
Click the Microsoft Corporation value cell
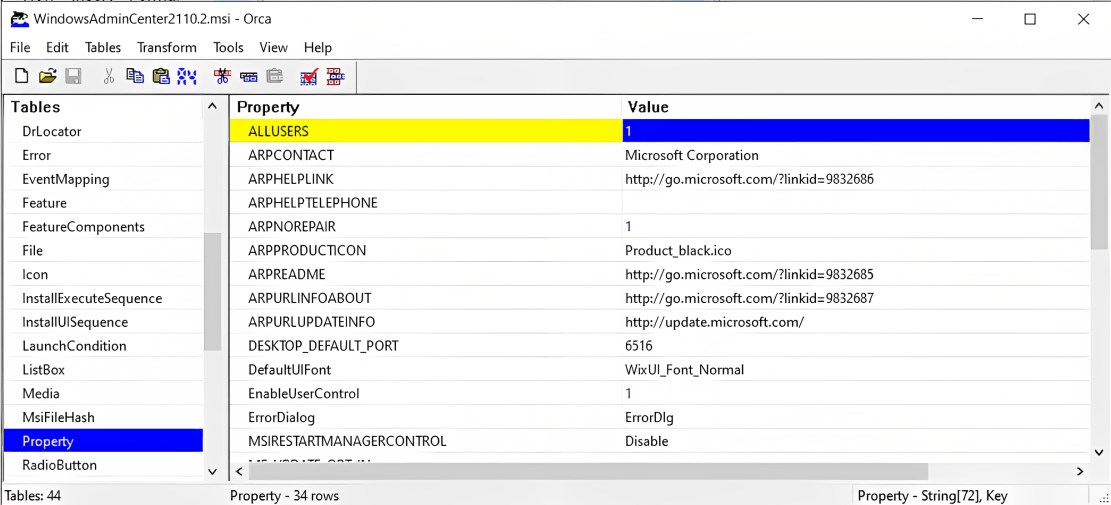[856, 155]
